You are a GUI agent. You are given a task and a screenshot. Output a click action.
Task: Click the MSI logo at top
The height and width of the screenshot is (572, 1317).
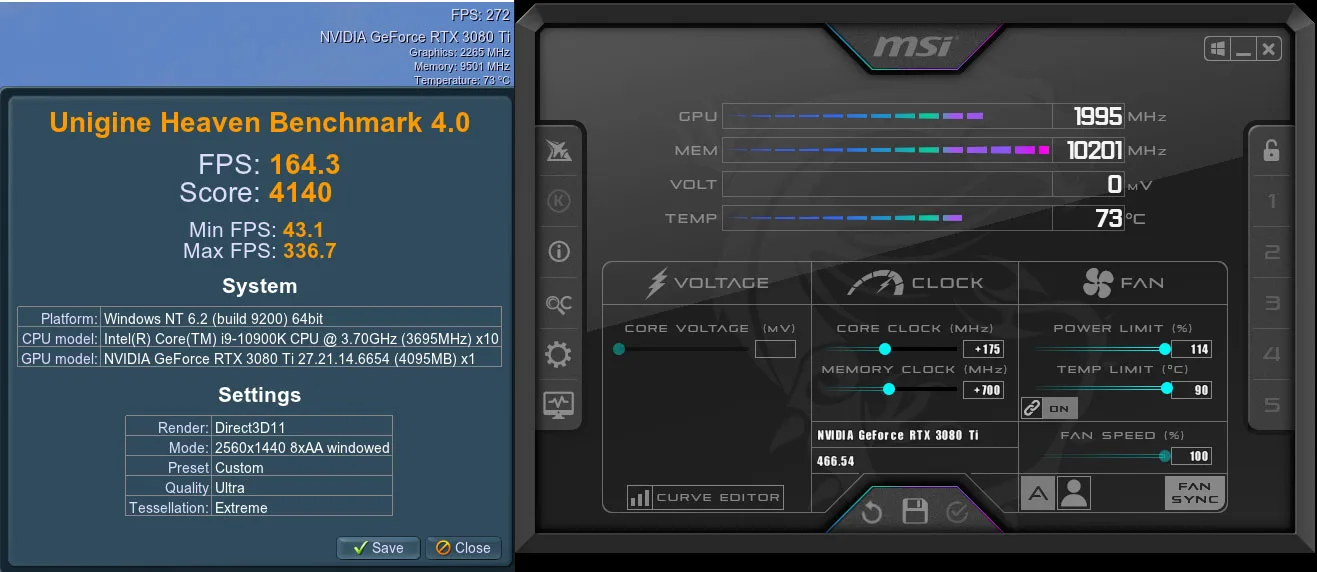pos(914,48)
